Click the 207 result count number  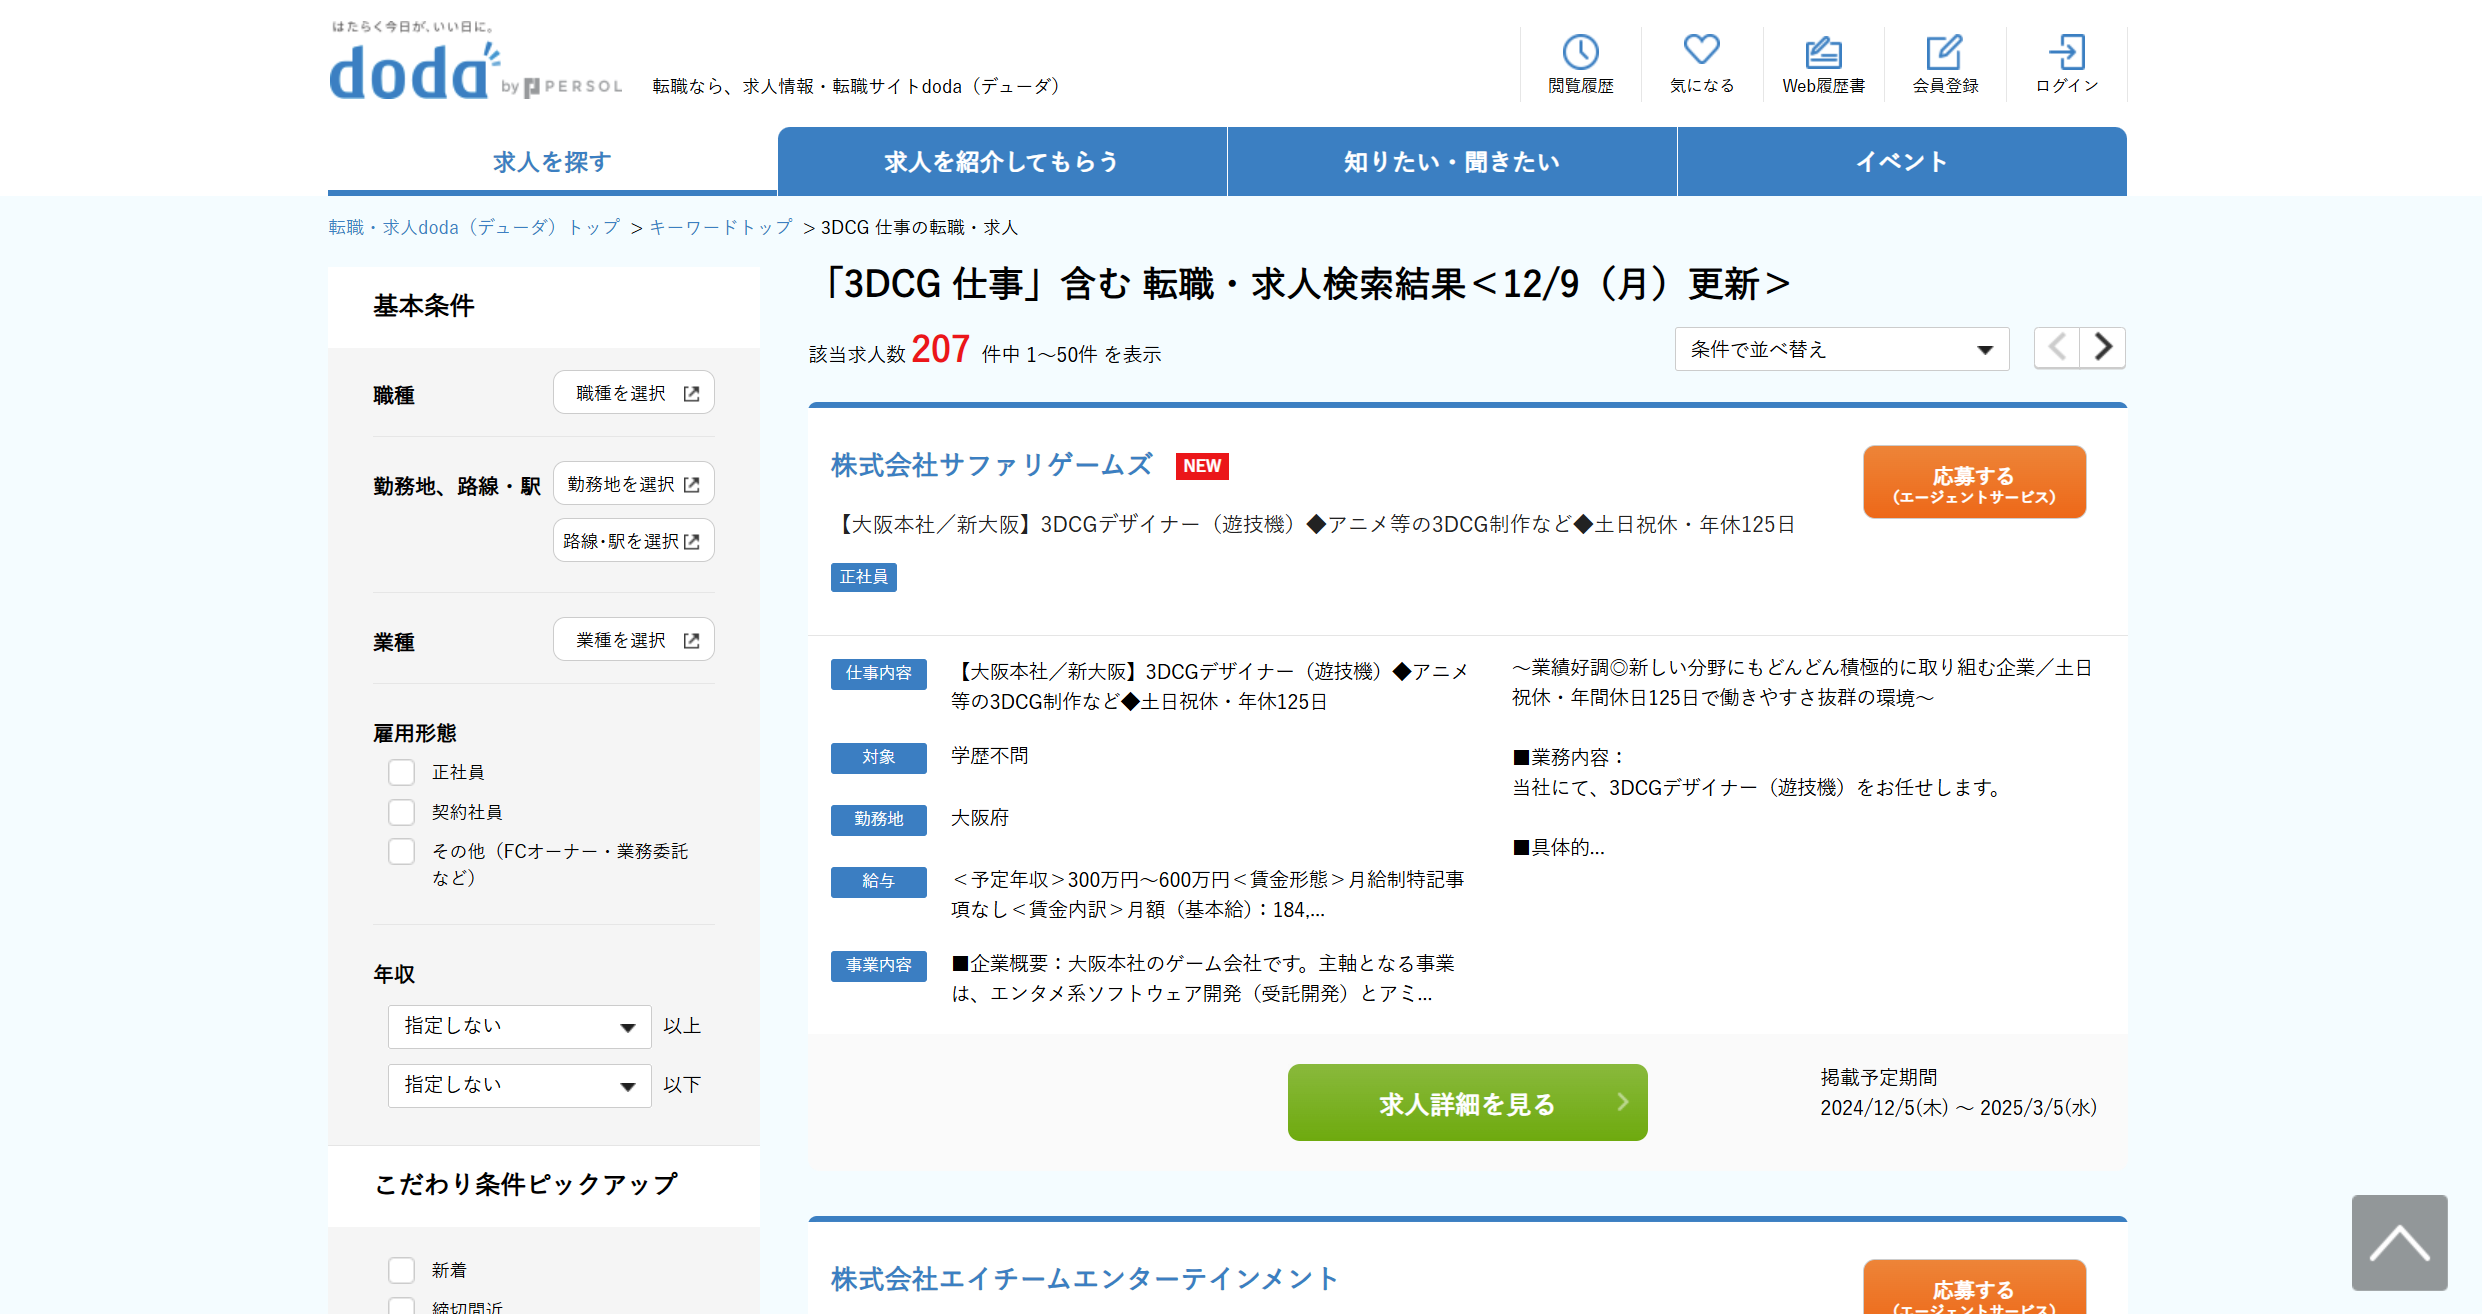pos(940,349)
